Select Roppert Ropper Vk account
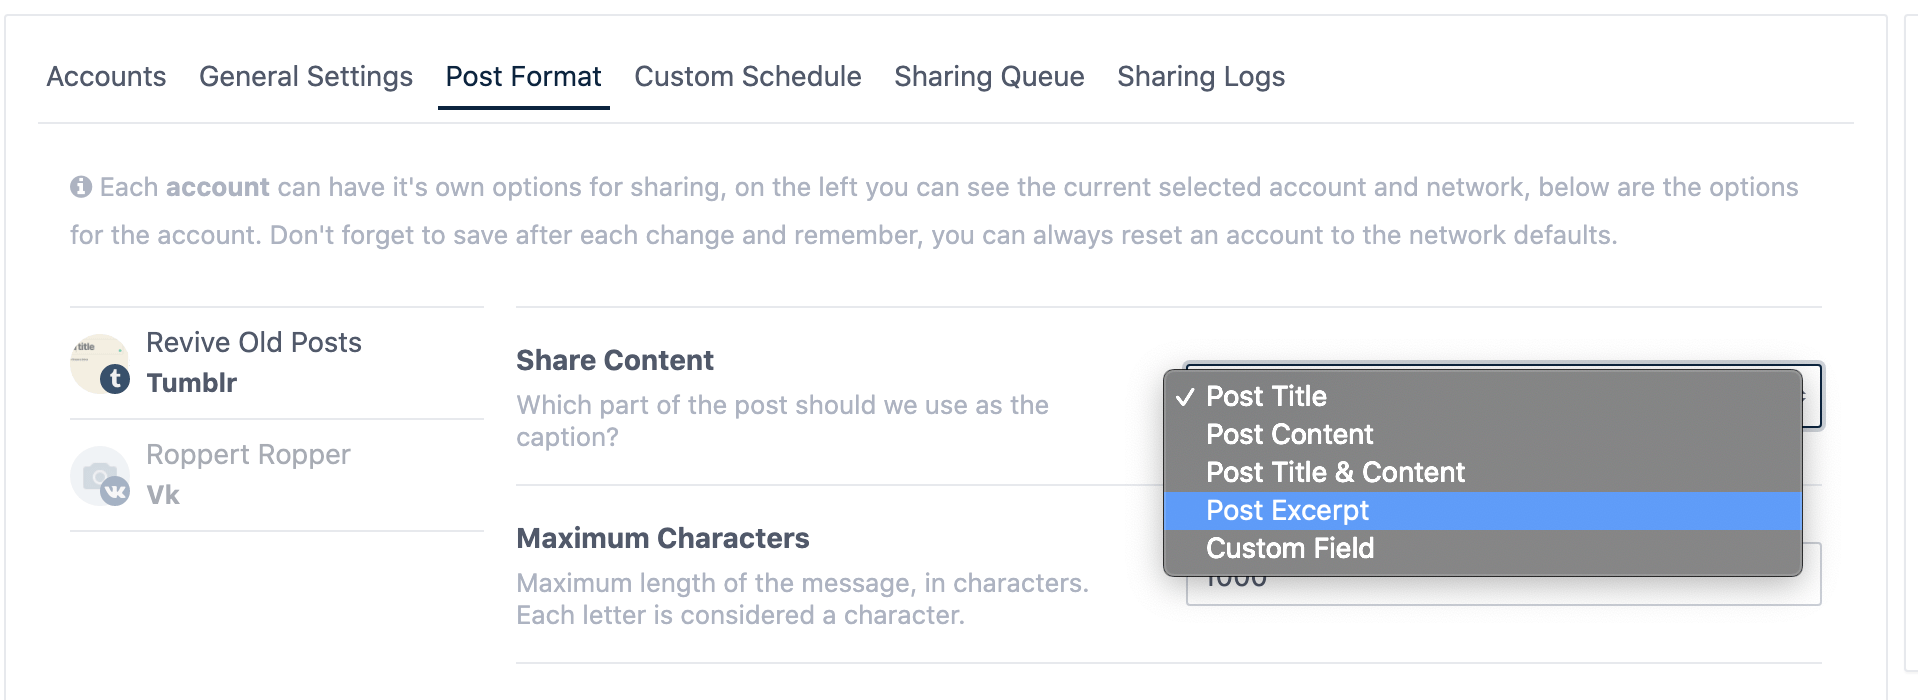This screenshot has height=700, width=1918. [248, 475]
